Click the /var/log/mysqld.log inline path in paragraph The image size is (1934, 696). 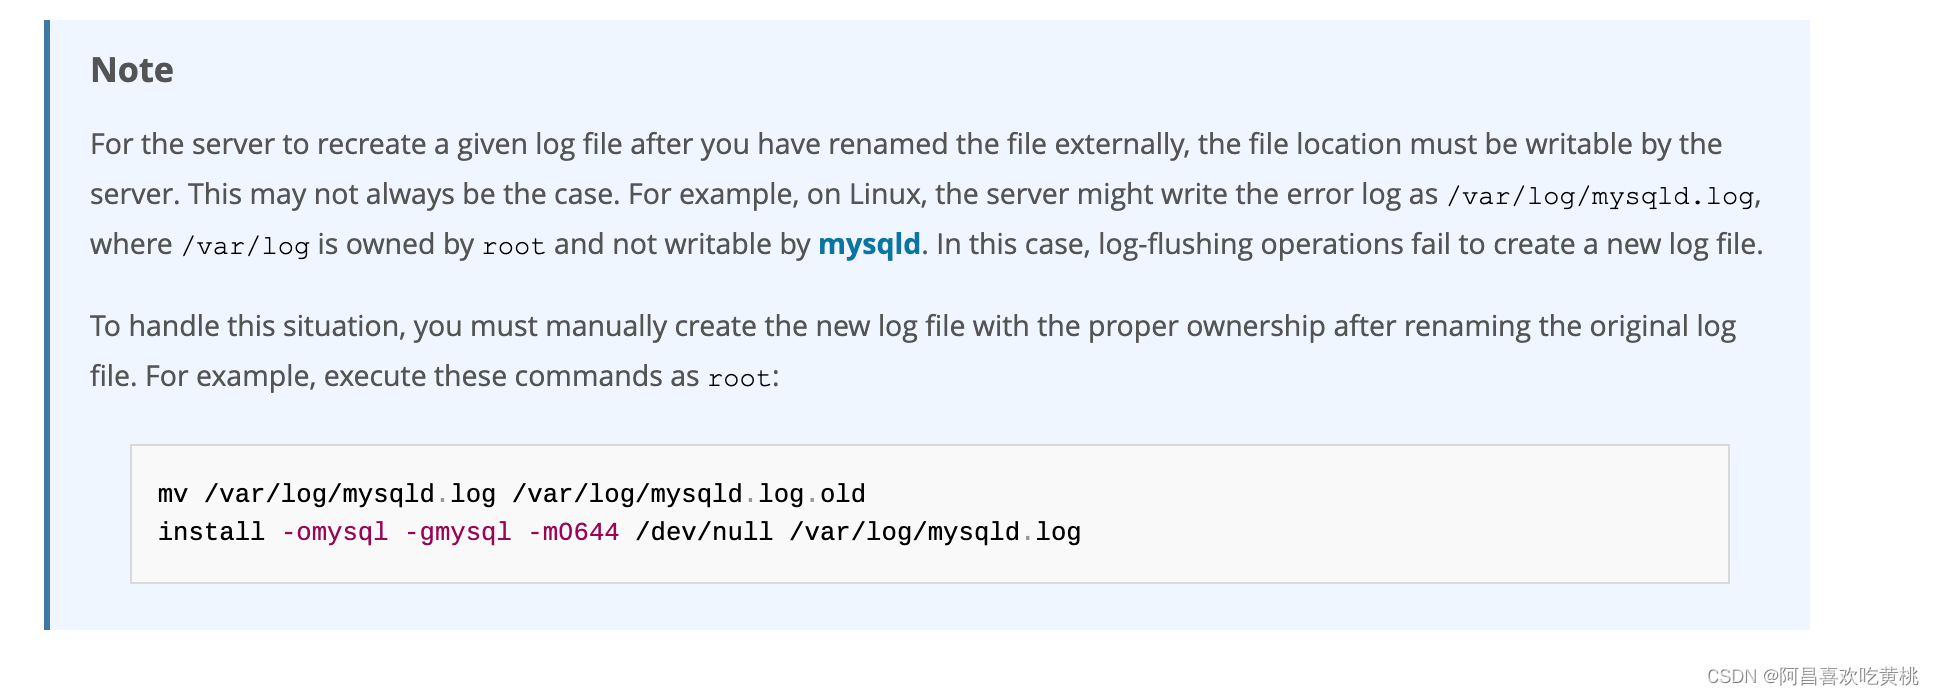[1600, 196]
